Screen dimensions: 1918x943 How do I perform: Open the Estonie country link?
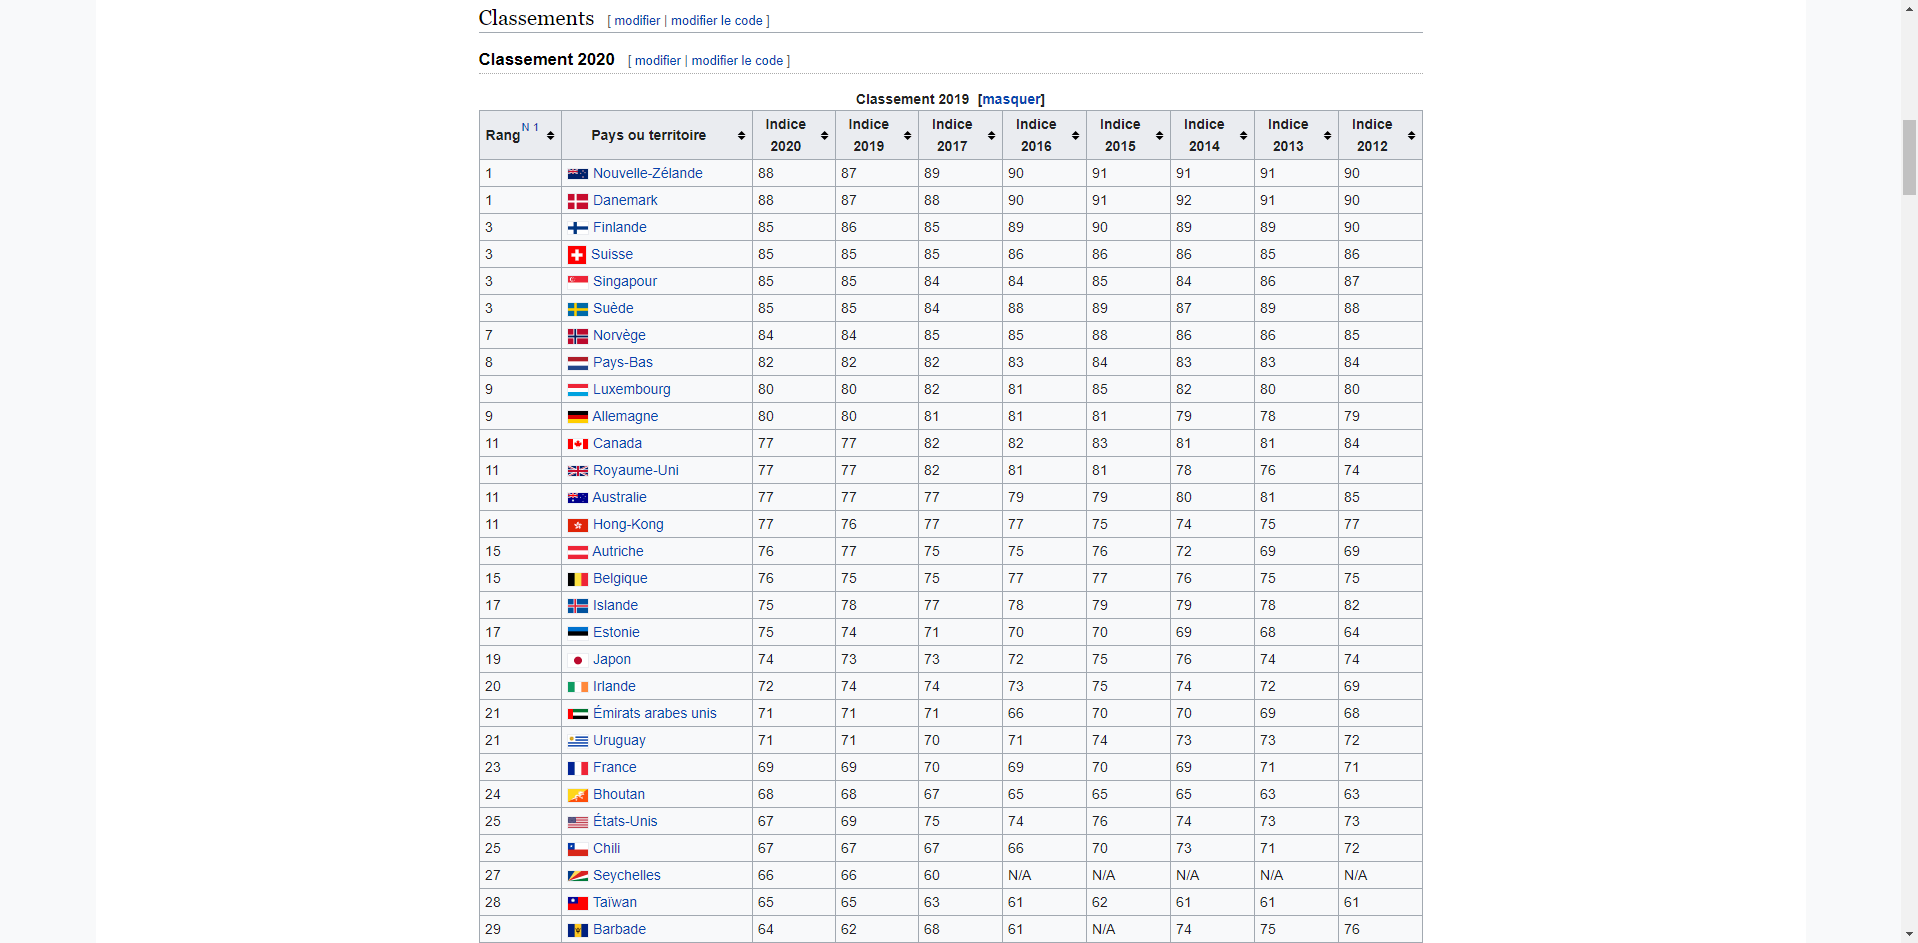click(x=616, y=632)
